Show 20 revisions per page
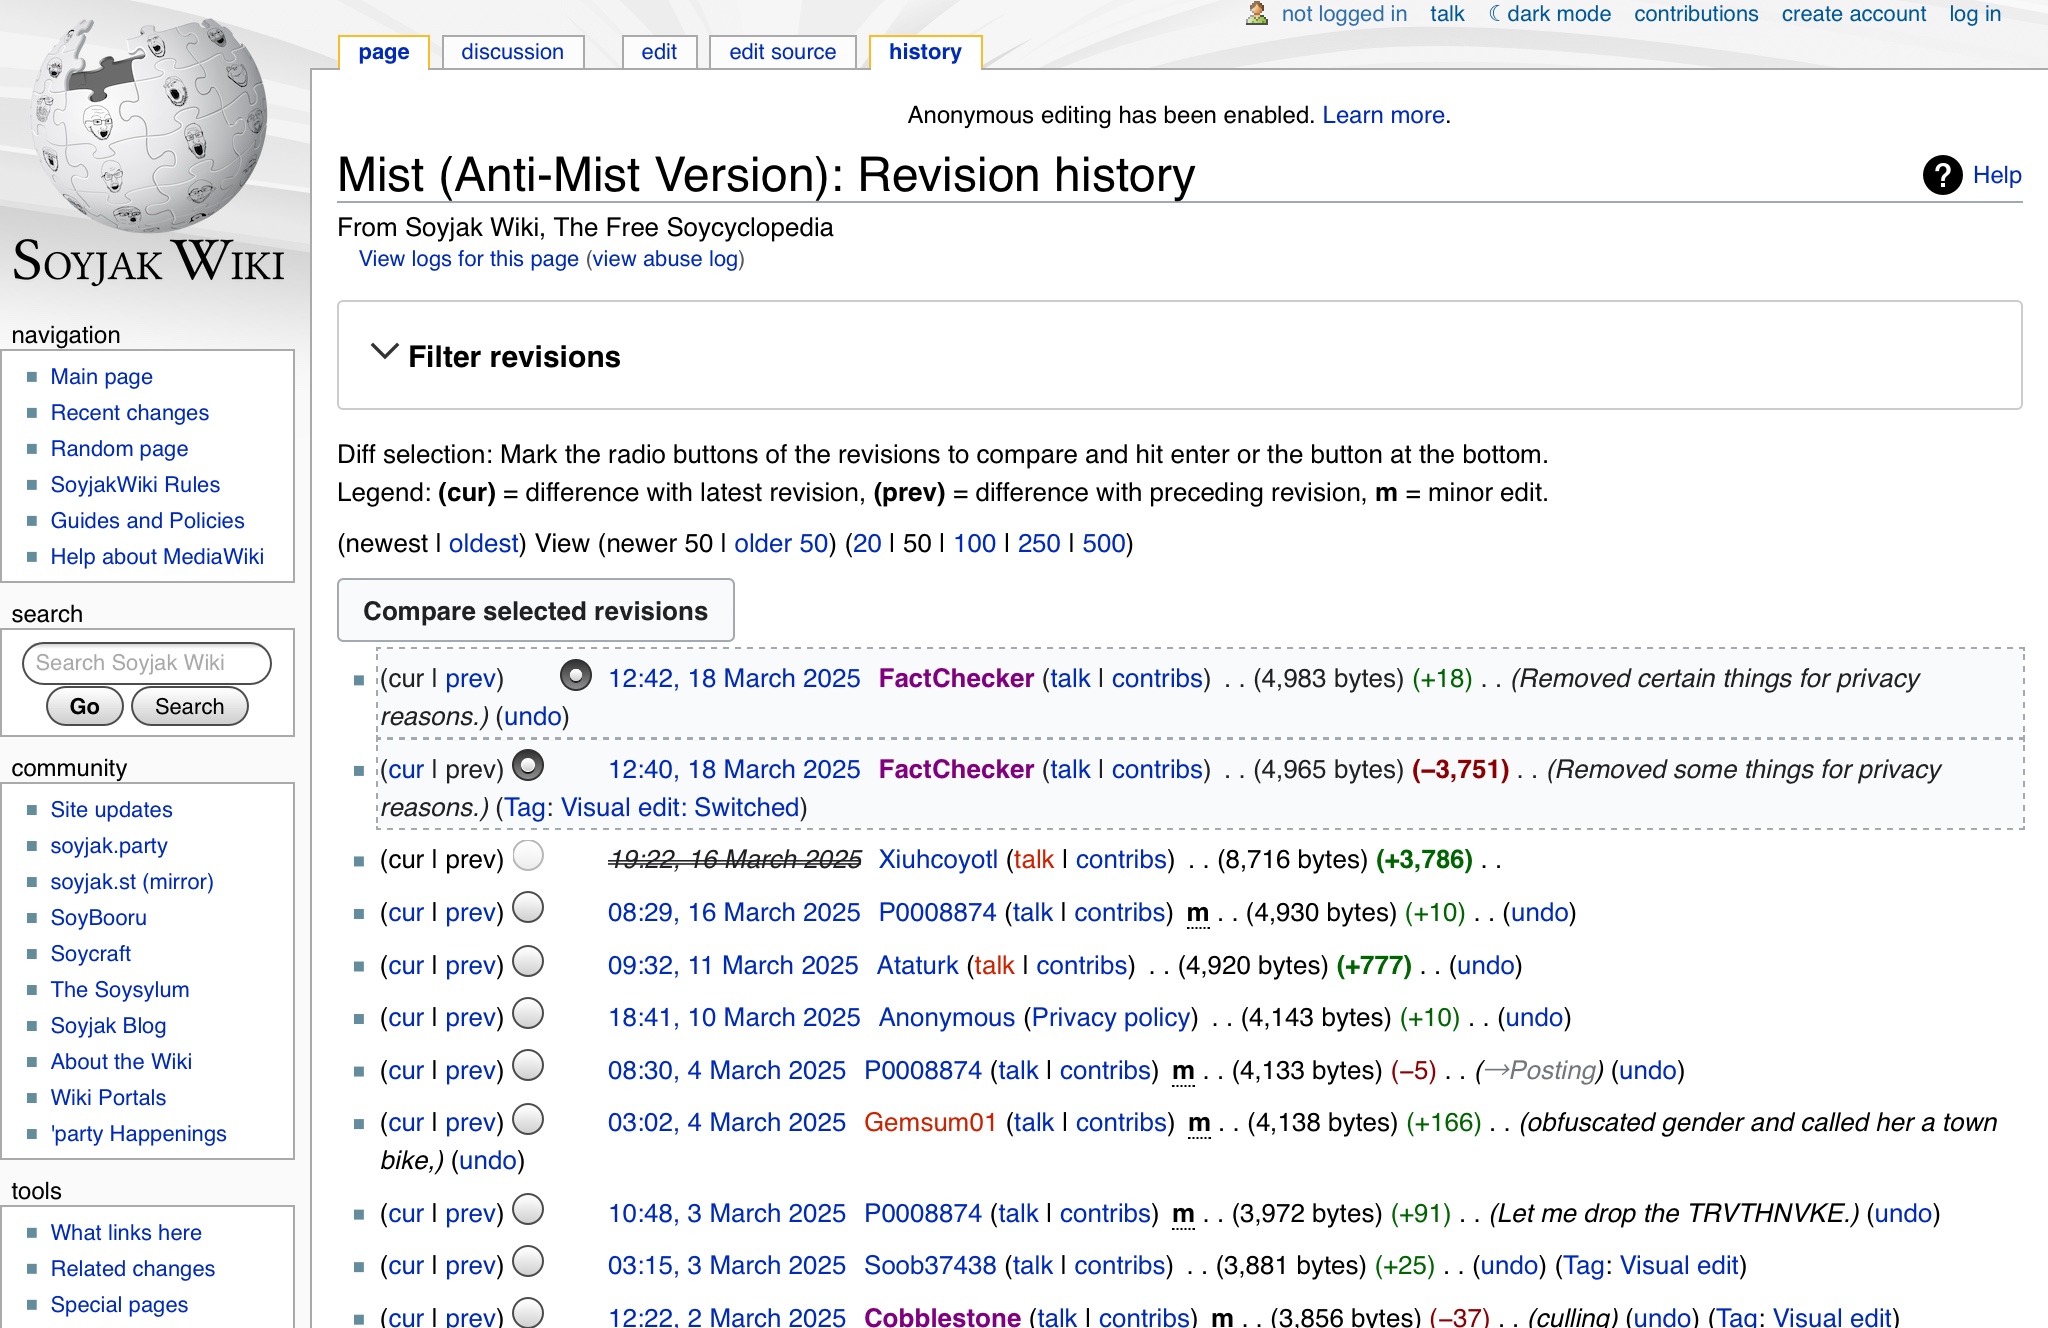This screenshot has width=2048, height=1328. (867, 543)
